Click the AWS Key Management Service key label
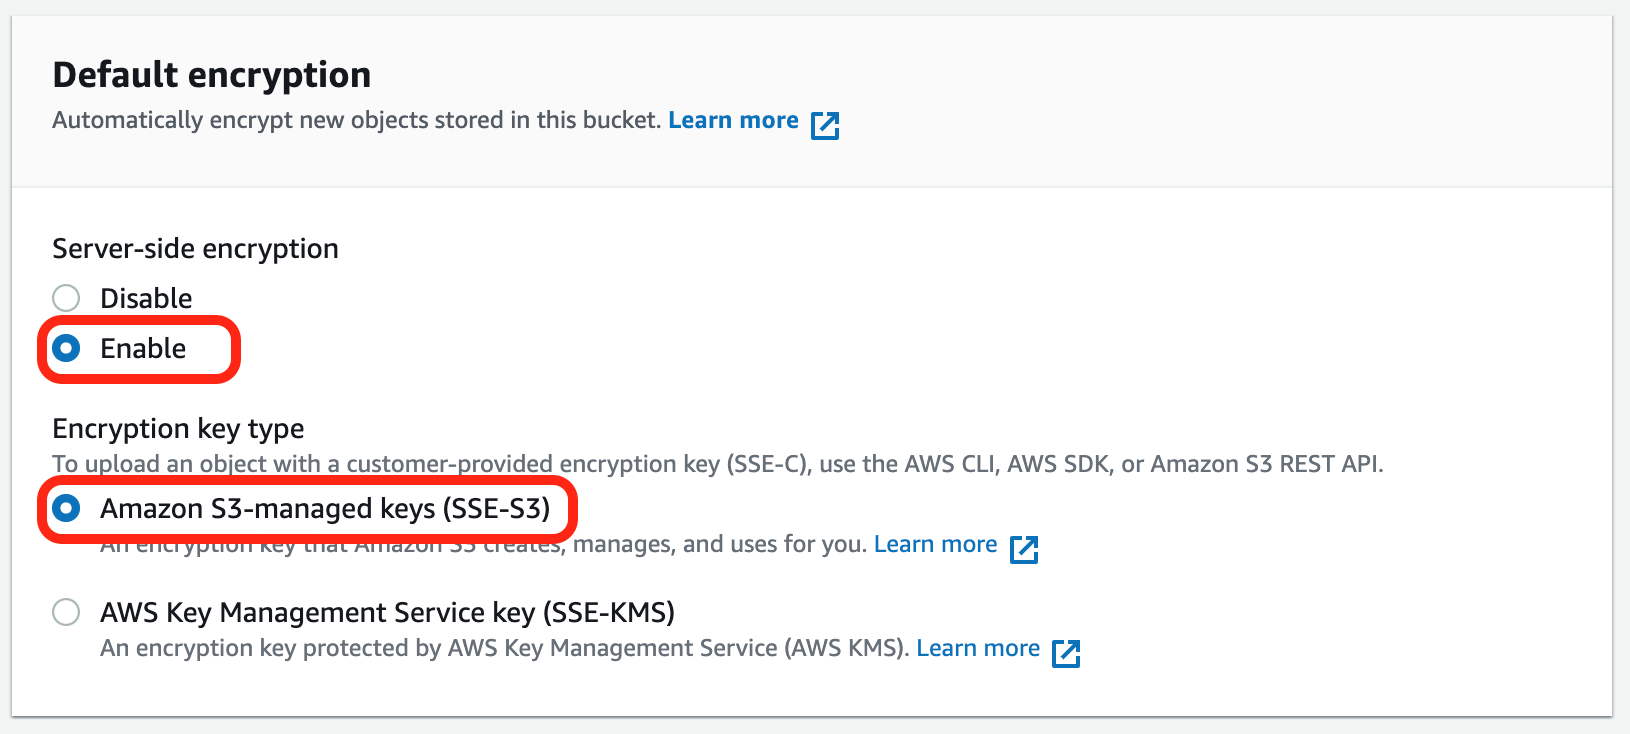The height and width of the screenshot is (734, 1630). point(387,612)
